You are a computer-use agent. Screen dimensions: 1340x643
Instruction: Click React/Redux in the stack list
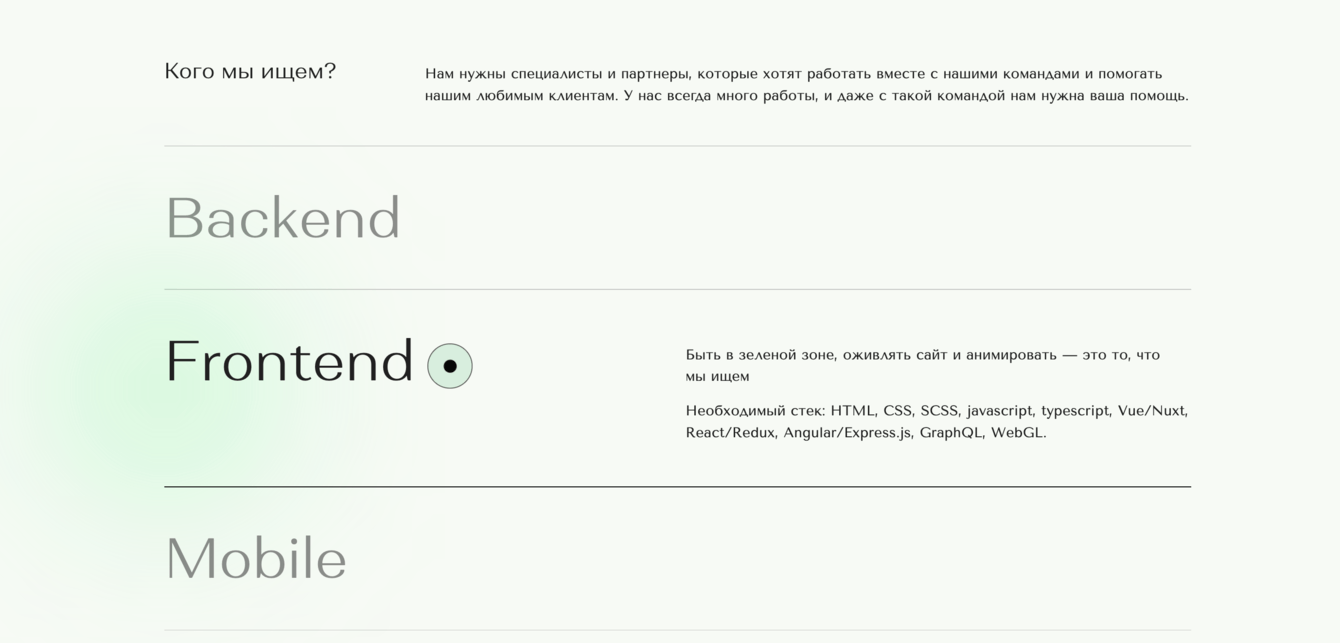pos(730,433)
